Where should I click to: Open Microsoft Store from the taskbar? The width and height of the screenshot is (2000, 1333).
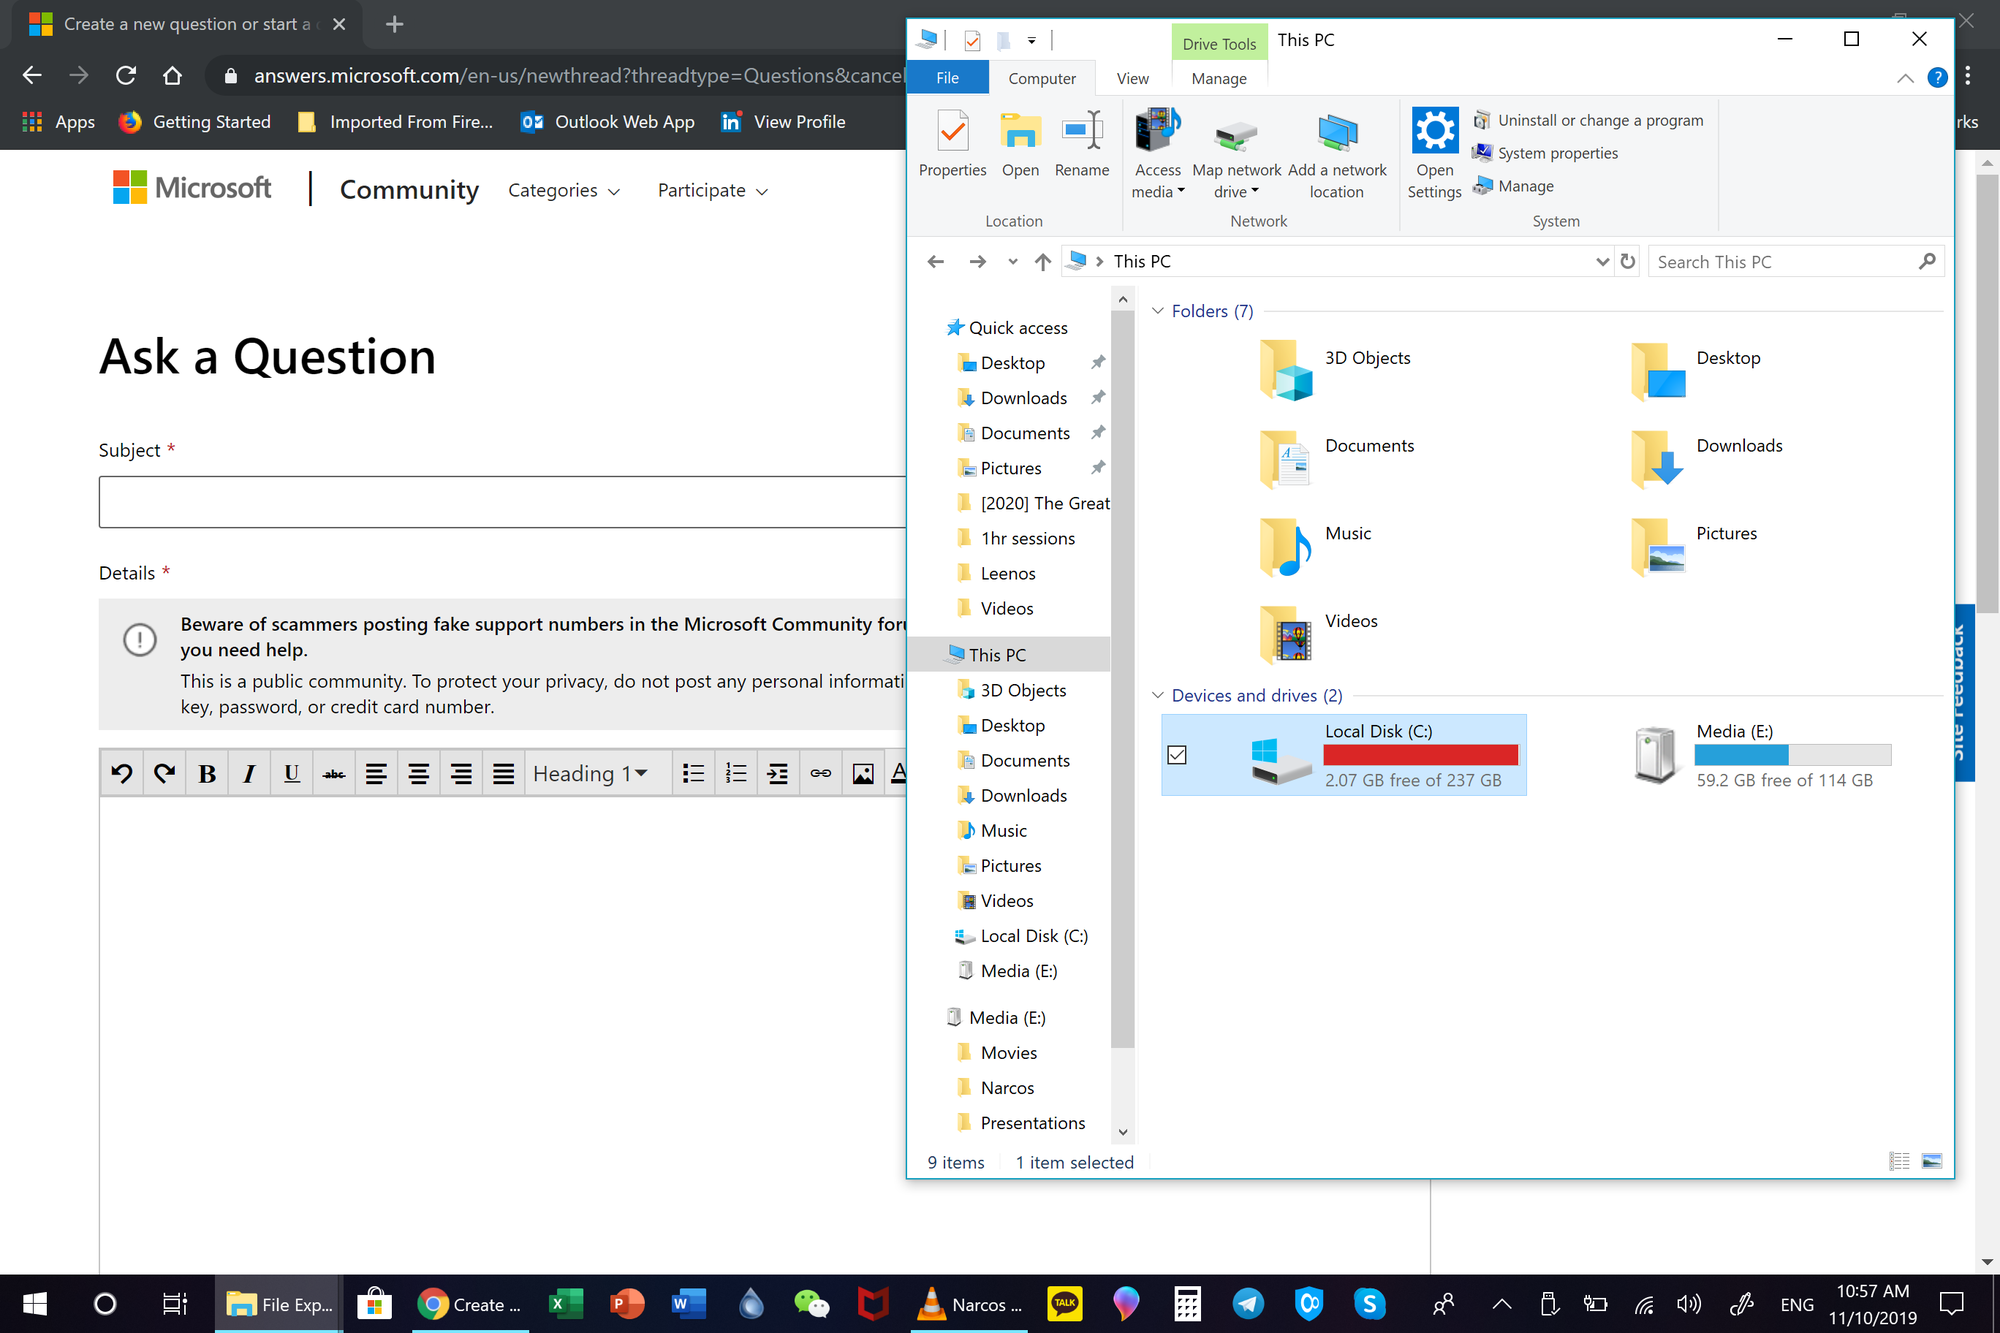[x=374, y=1304]
